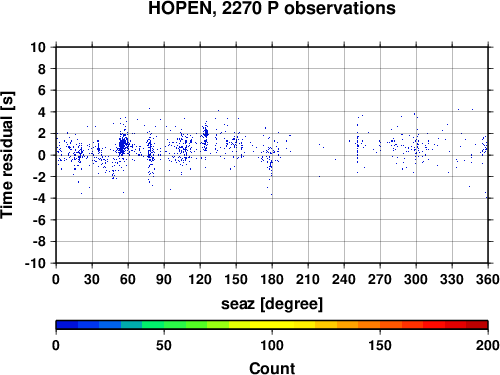Screen dimensions: 500x375
Task: Click the y-axis tick label 10
Action: pyautogui.click(x=38, y=47)
